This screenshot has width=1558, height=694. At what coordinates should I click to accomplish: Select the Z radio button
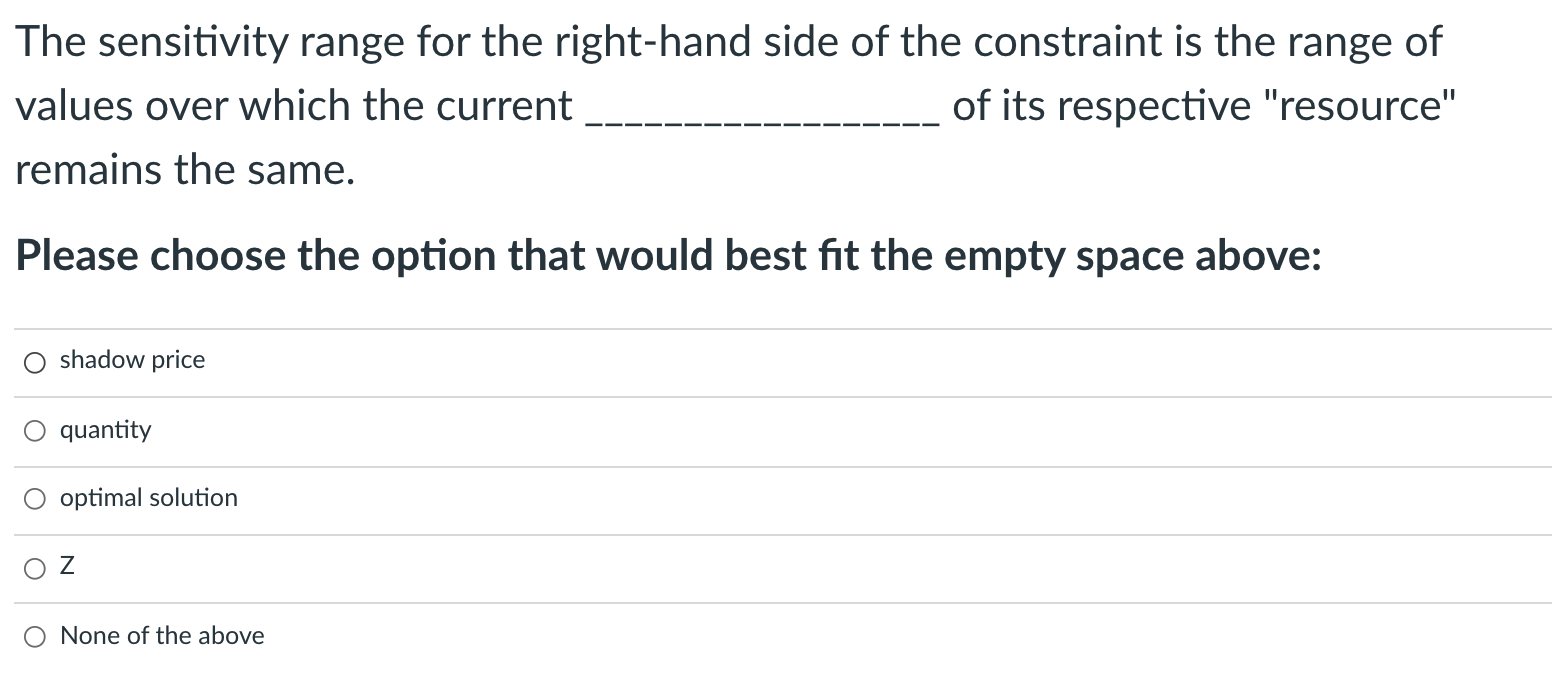click(35, 567)
